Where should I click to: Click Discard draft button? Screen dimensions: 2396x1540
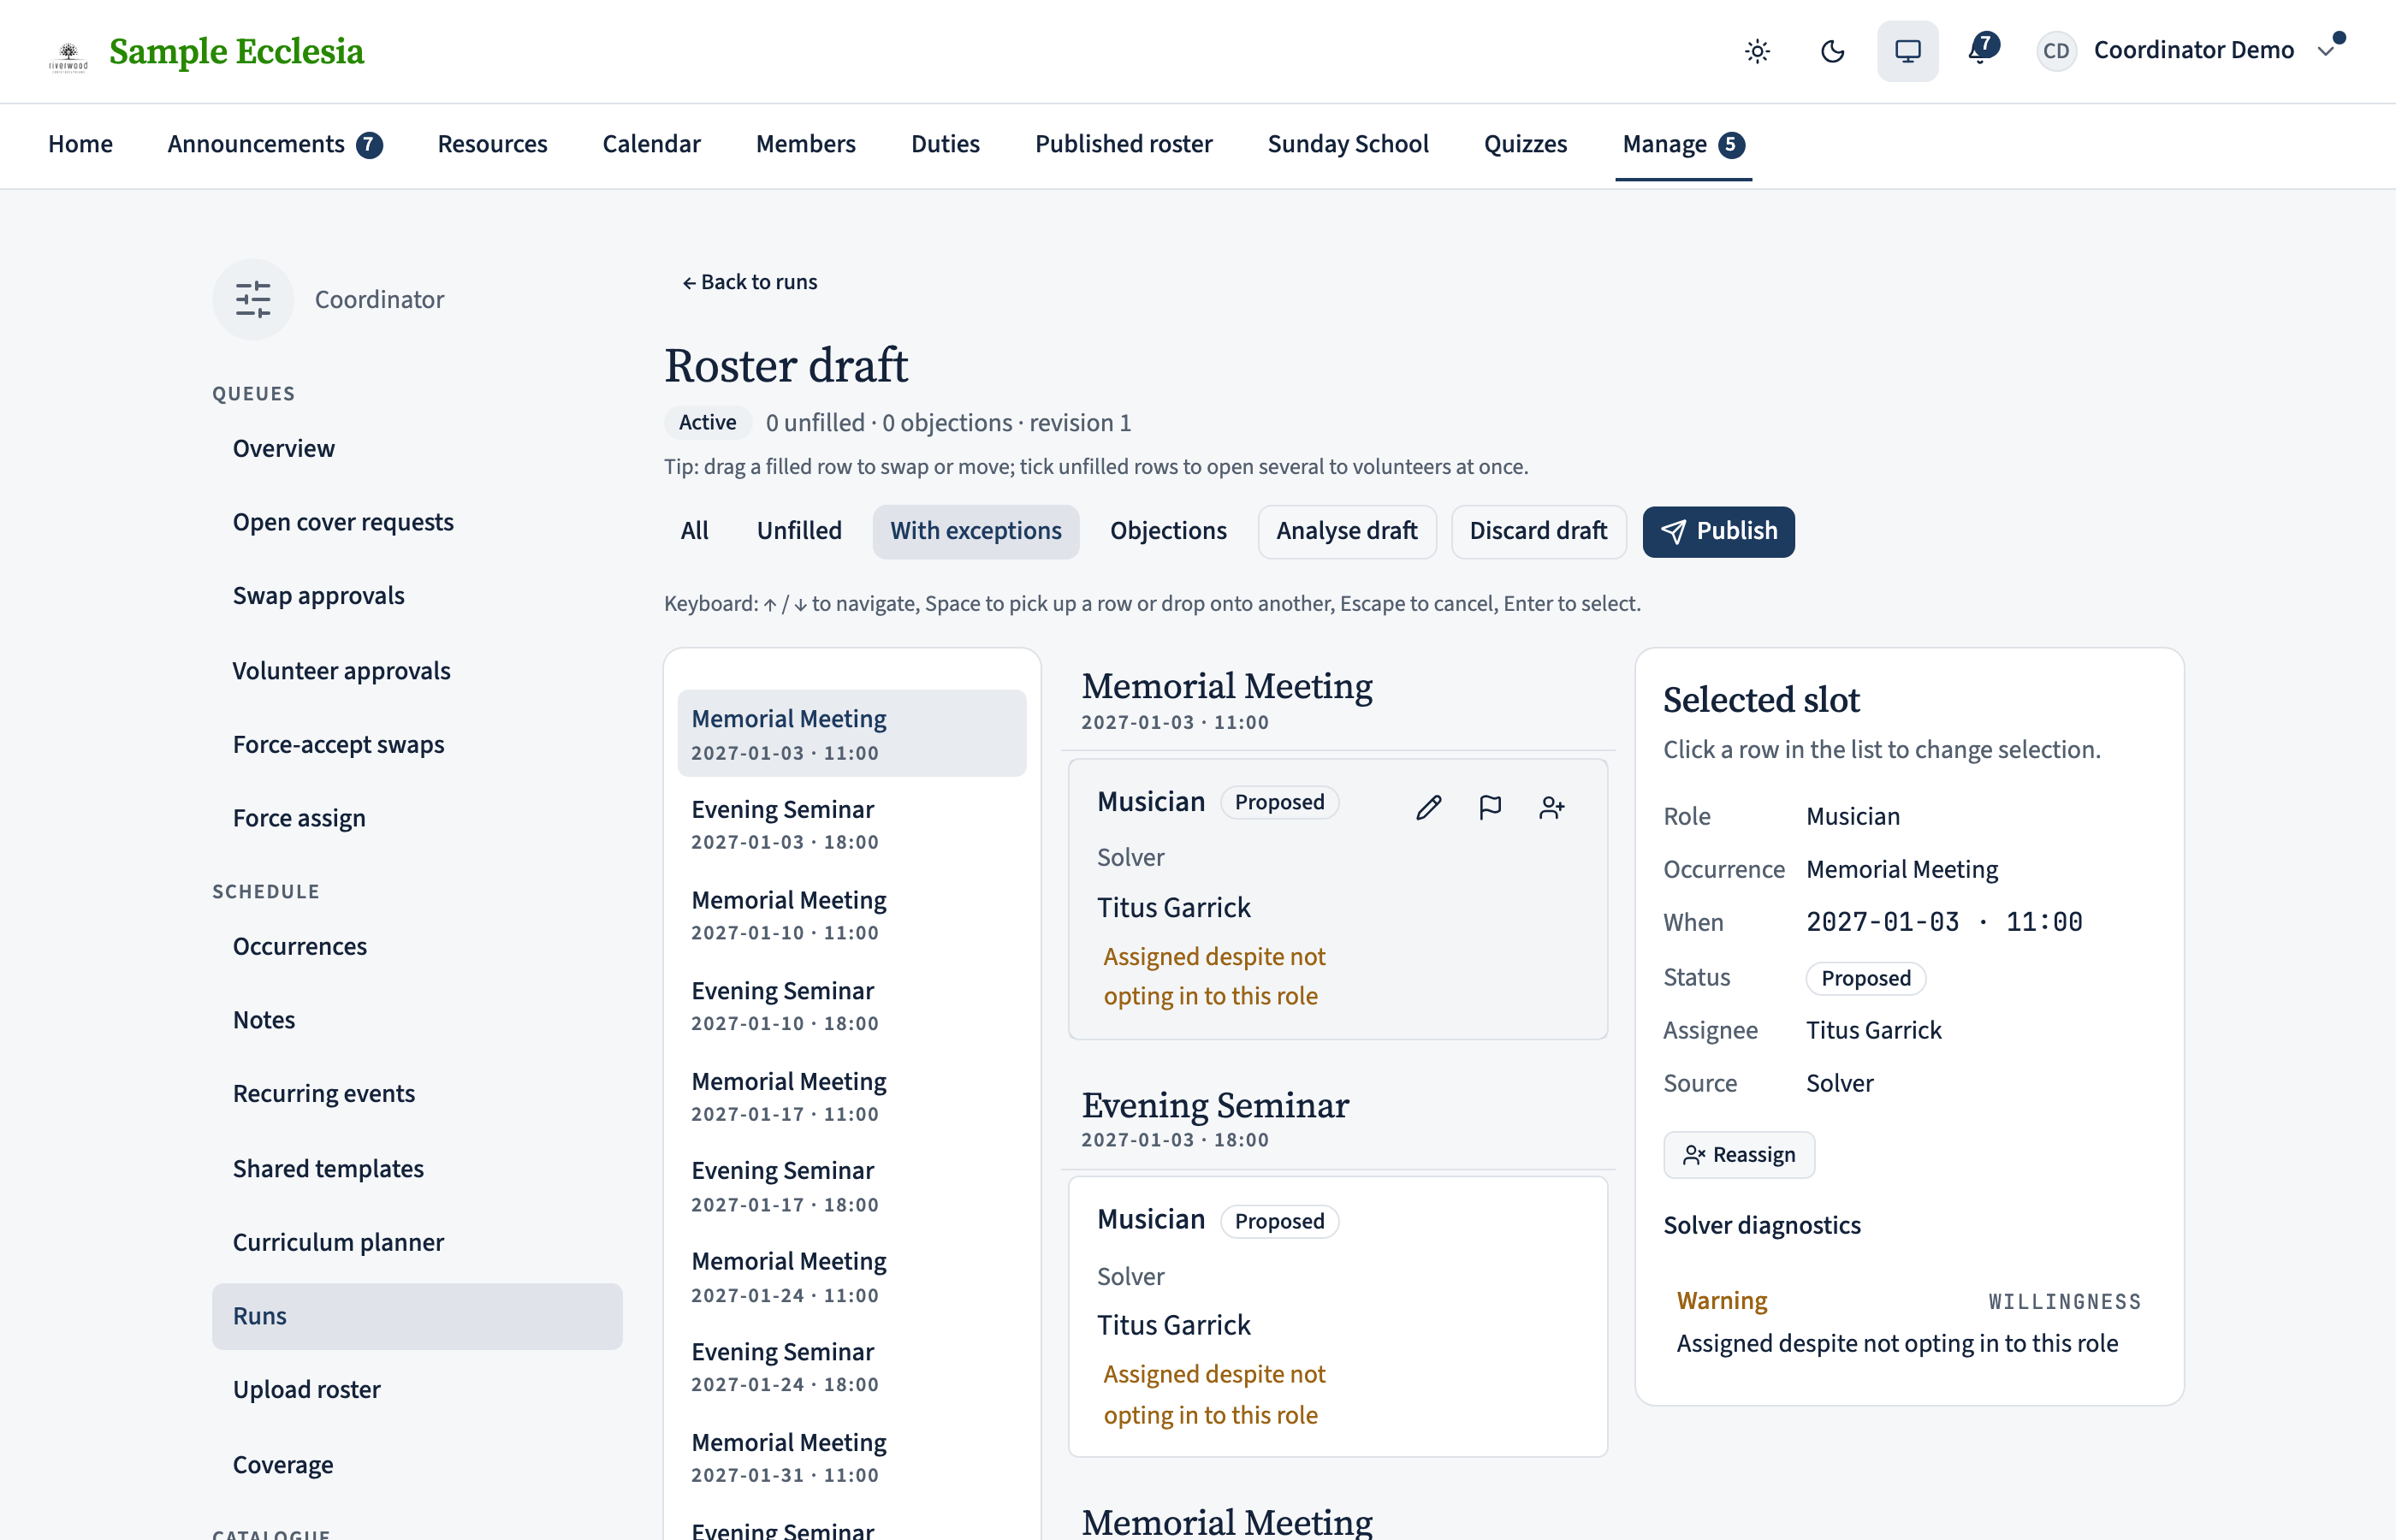1538,531
